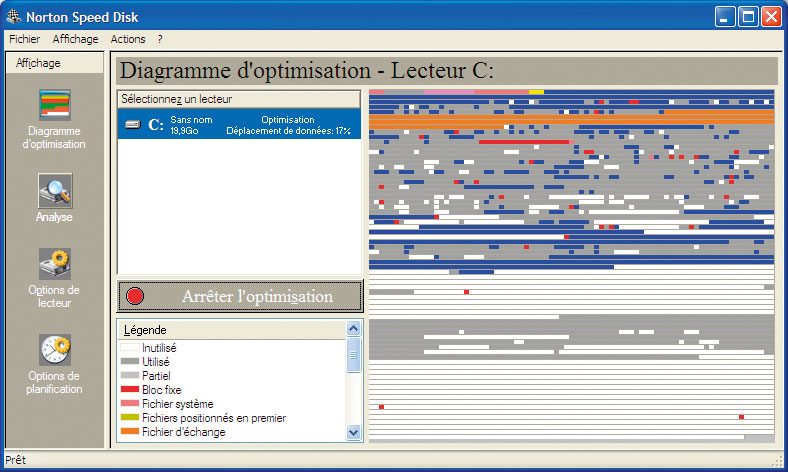This screenshot has width=788, height=472.
Task: Click the yellow segment atop disk map
Action: [536, 92]
